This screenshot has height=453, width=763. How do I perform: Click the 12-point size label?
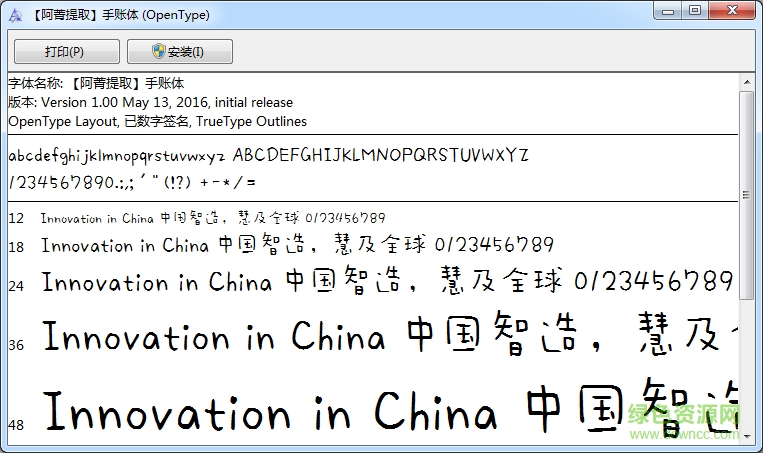pyautogui.click(x=16, y=218)
